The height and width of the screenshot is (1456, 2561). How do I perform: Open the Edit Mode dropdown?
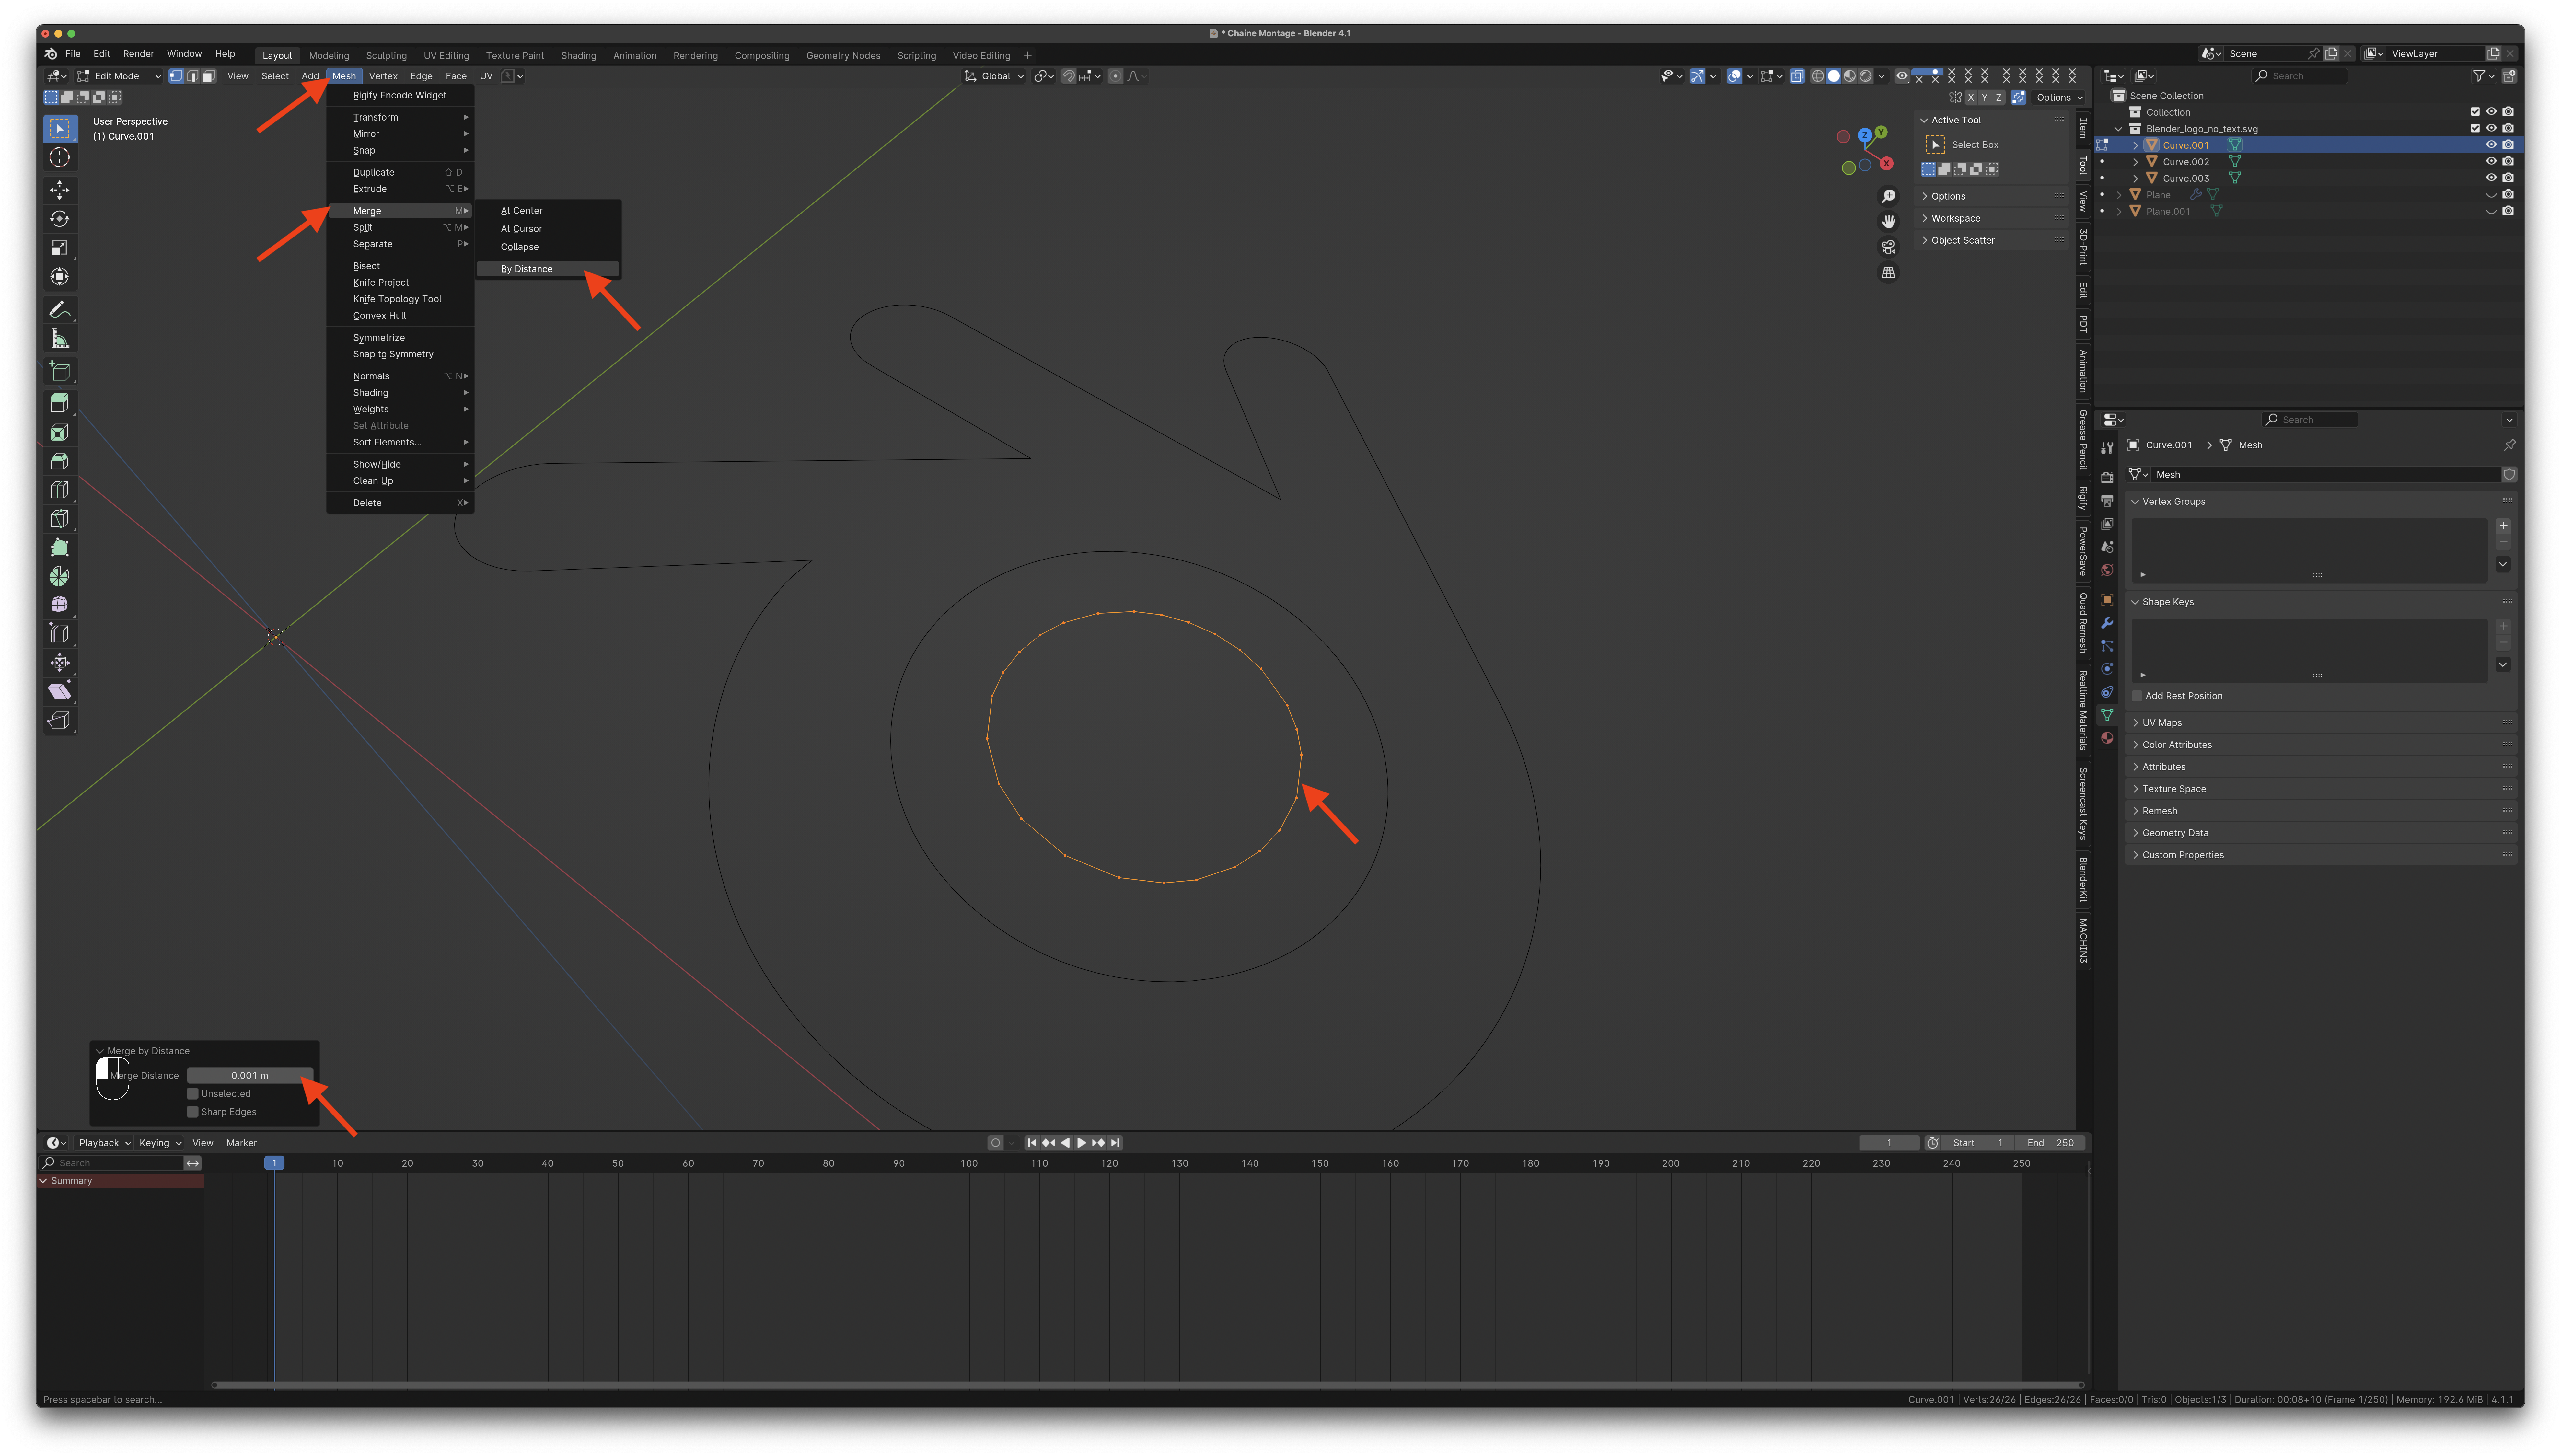tap(119, 76)
